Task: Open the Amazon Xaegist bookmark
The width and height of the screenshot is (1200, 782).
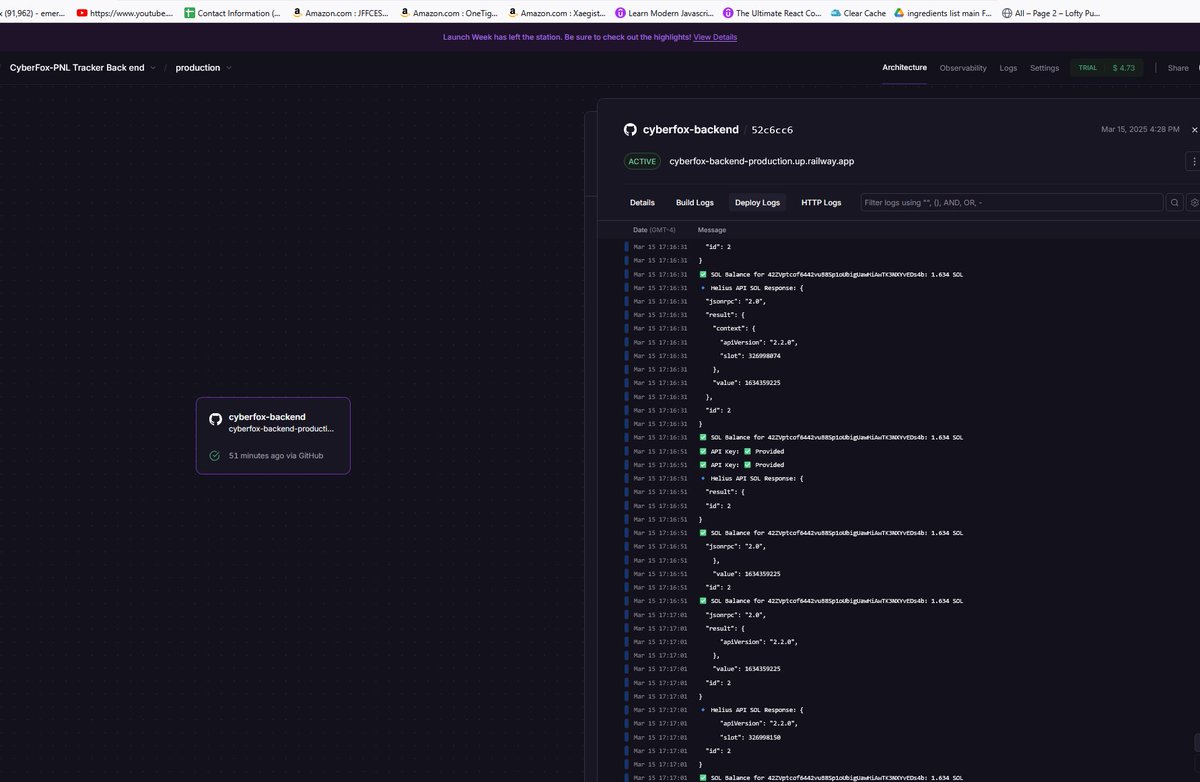Action: coord(556,14)
